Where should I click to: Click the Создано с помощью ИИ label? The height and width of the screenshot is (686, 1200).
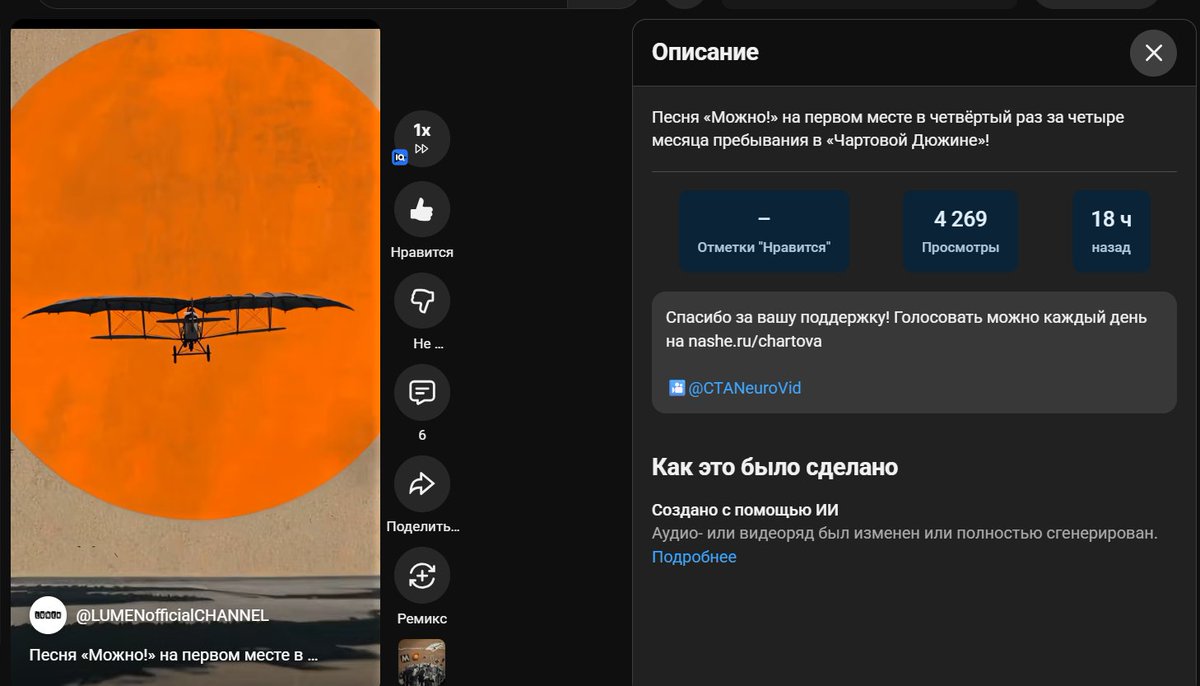[x=745, y=510]
